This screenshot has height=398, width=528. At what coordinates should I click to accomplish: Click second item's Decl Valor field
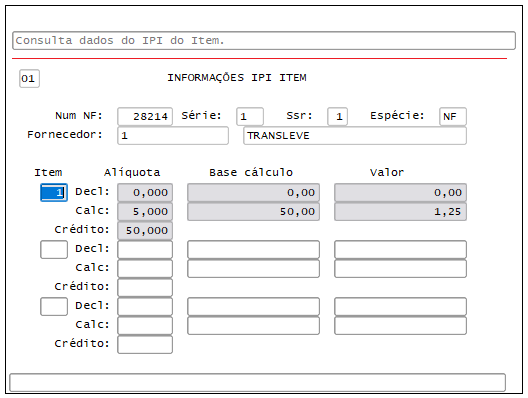[400, 250]
